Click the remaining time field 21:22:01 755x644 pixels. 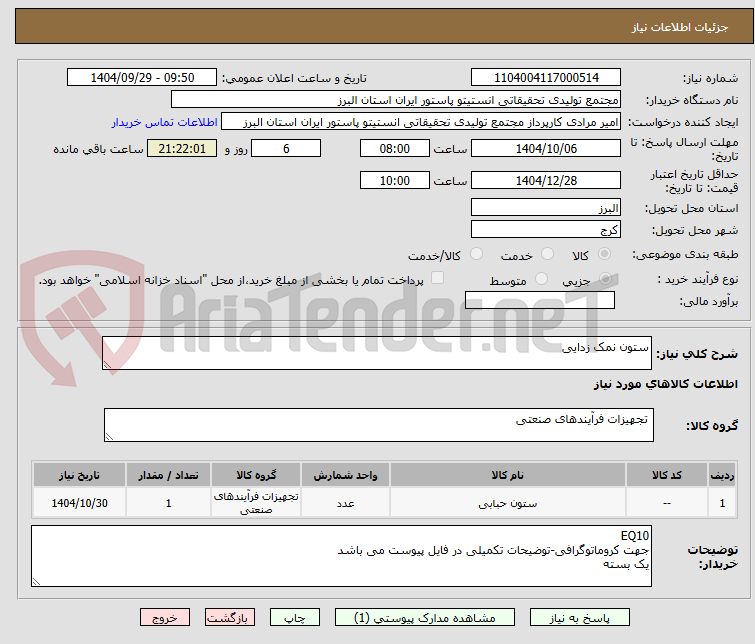tap(182, 148)
